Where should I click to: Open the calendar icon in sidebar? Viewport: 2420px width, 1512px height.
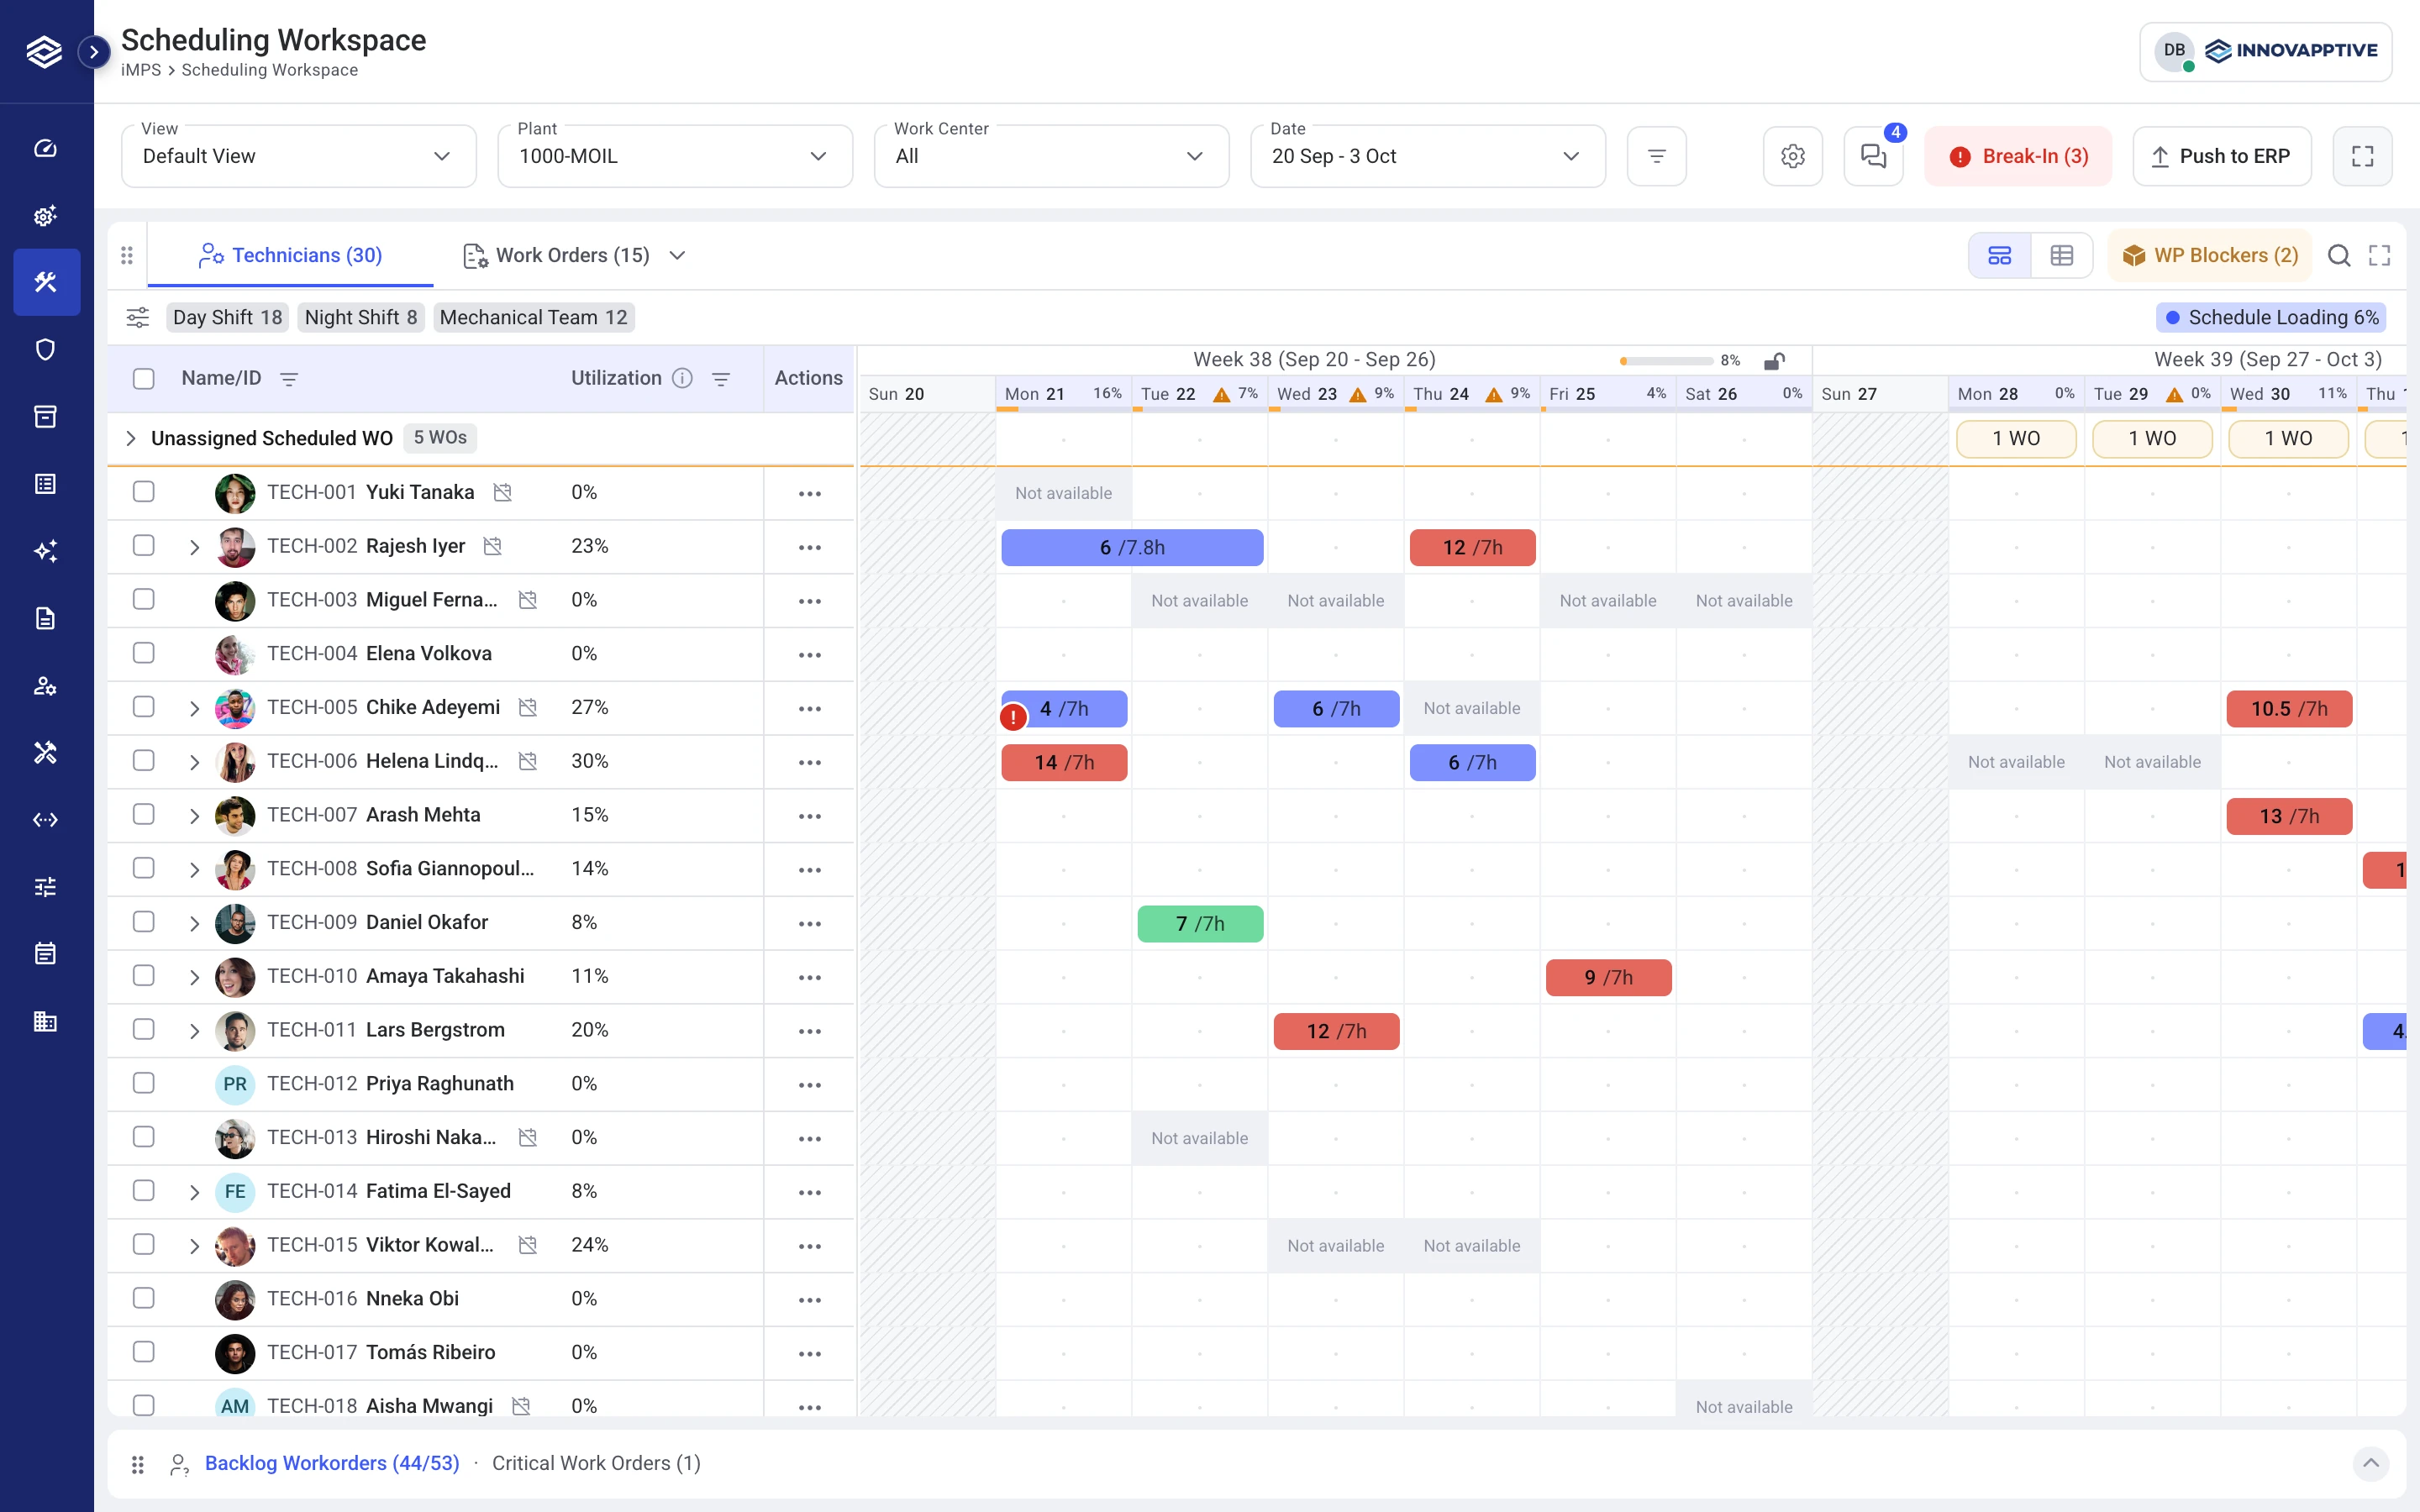(x=45, y=953)
